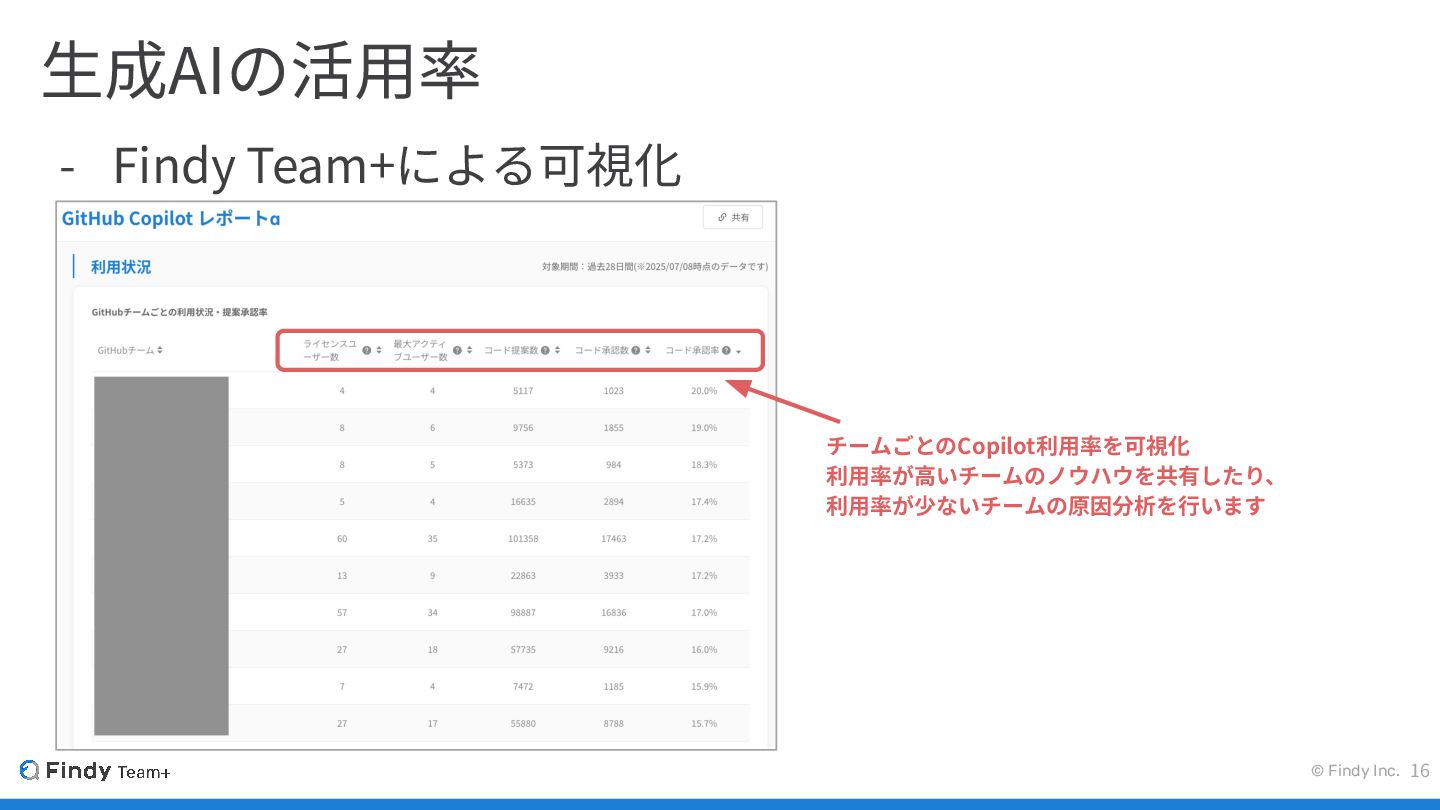Click the 1855 code approvals cell
Screen dimensions: 1440x810
pyautogui.click(x=614, y=428)
